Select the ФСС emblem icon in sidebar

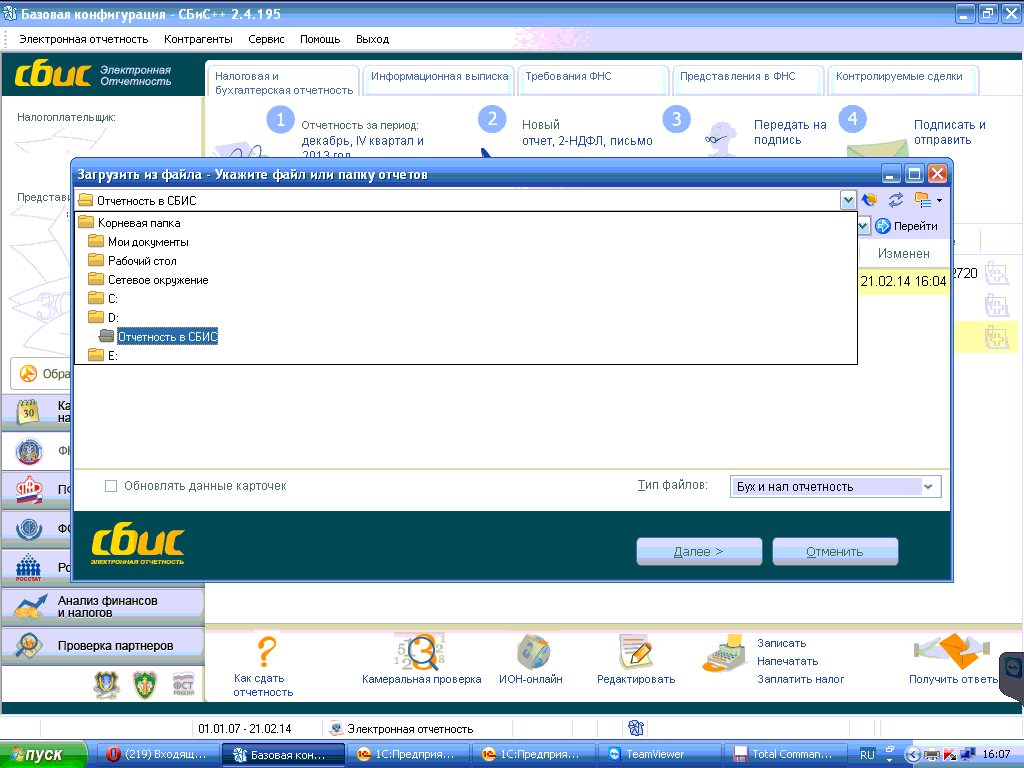(x=29, y=529)
